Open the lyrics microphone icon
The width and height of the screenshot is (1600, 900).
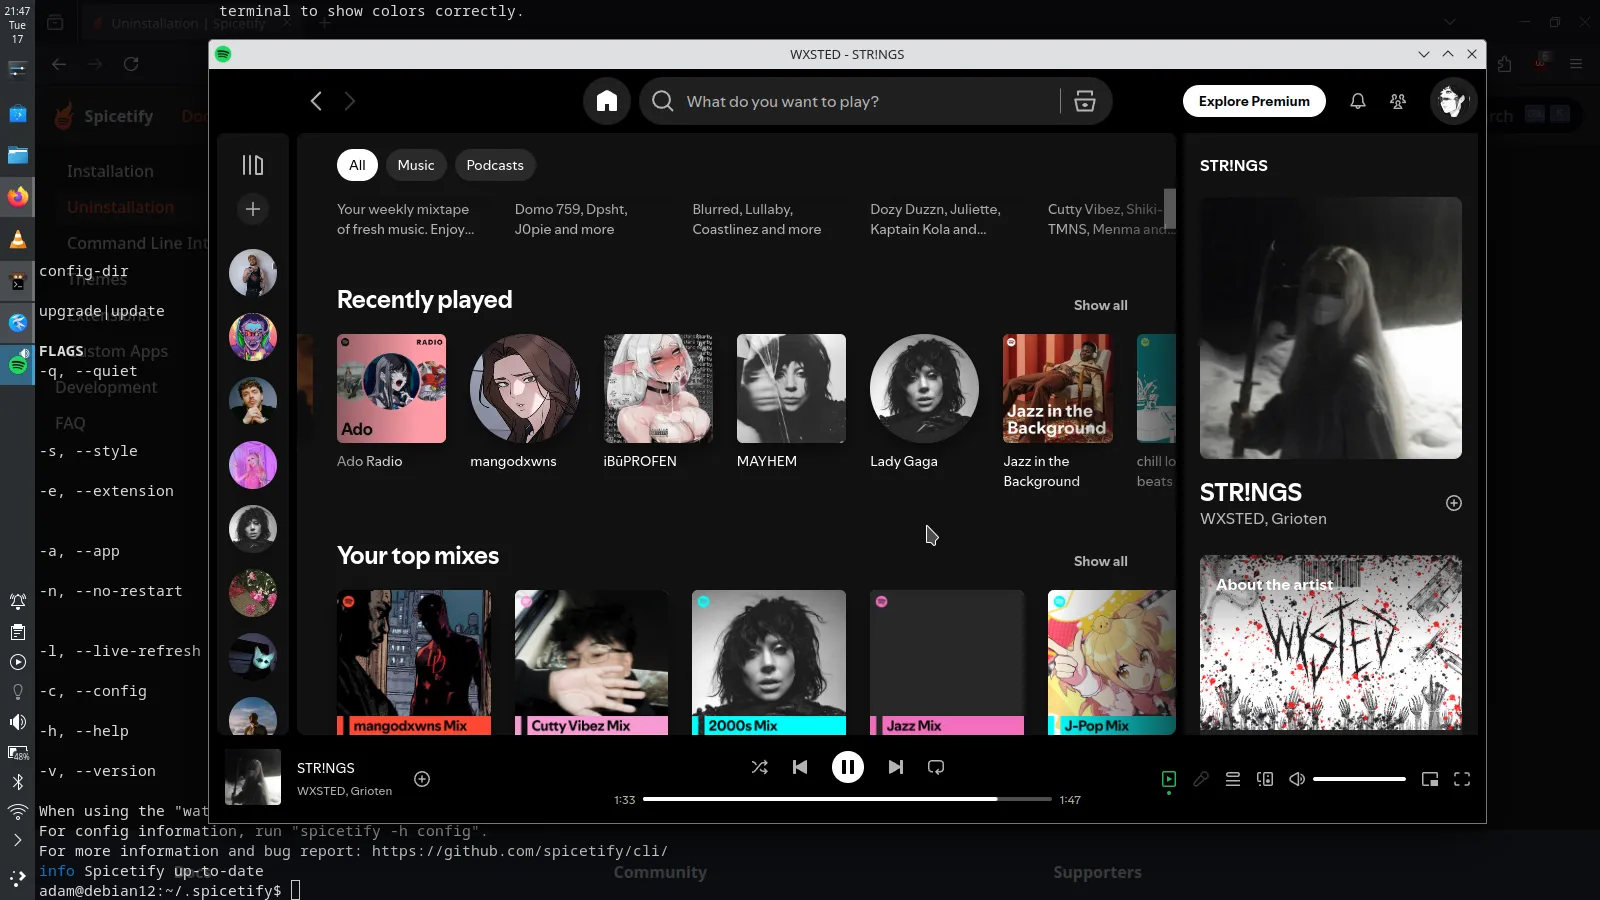pos(1201,779)
